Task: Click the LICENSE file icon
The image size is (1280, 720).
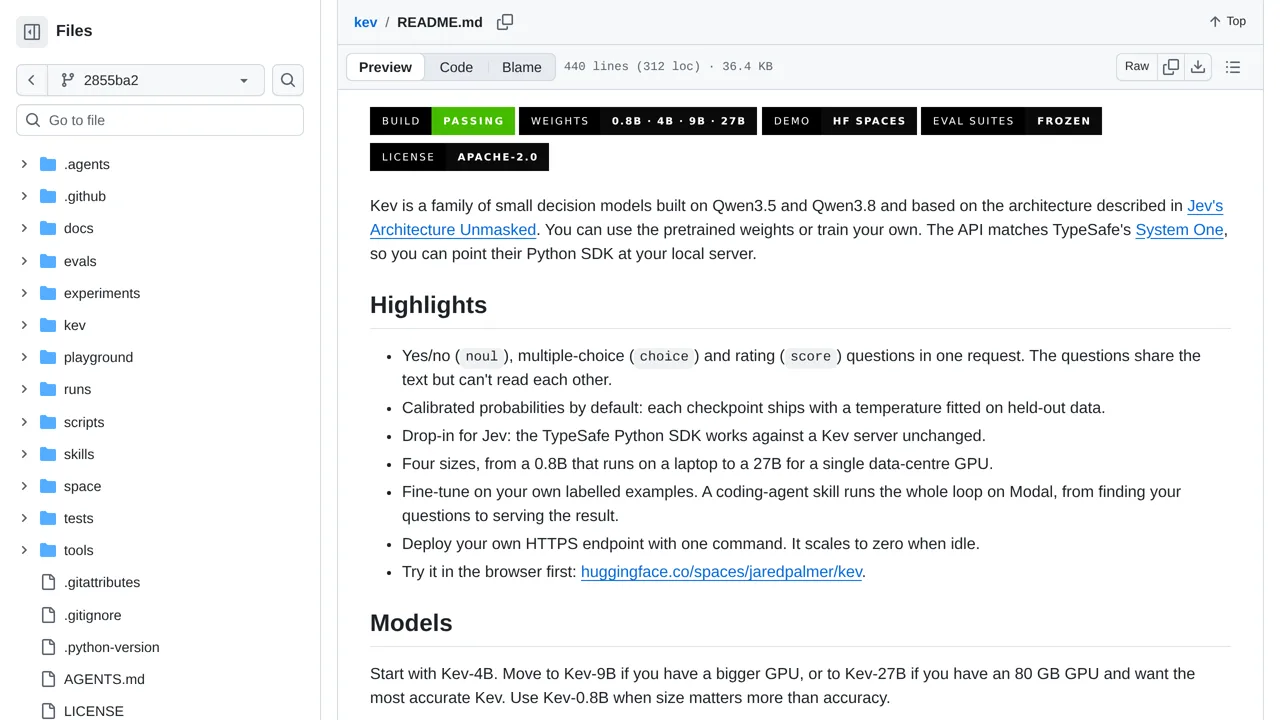Action: [x=48, y=711]
